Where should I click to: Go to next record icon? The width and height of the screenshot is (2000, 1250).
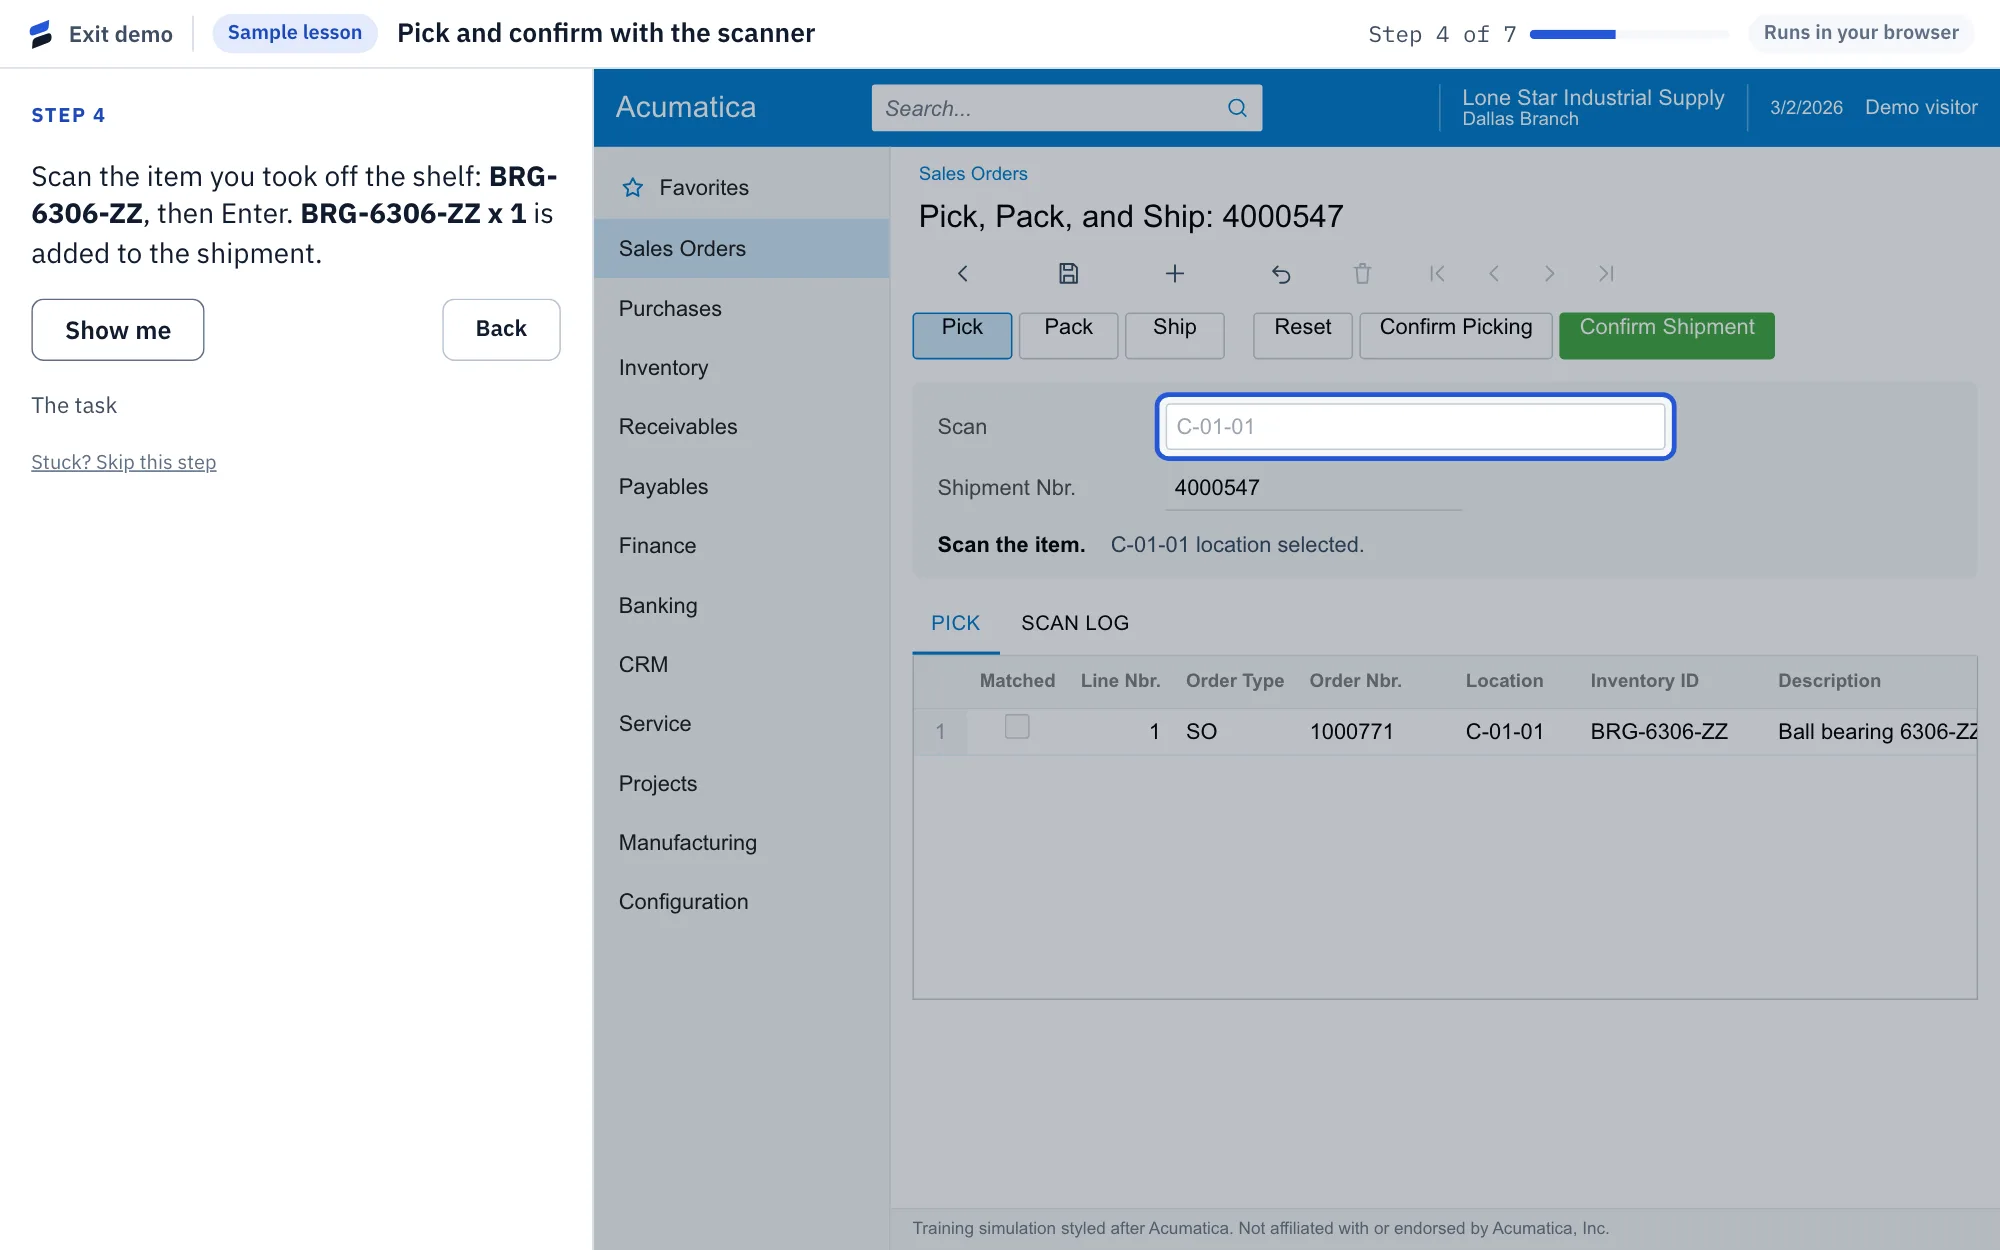[x=1550, y=274]
